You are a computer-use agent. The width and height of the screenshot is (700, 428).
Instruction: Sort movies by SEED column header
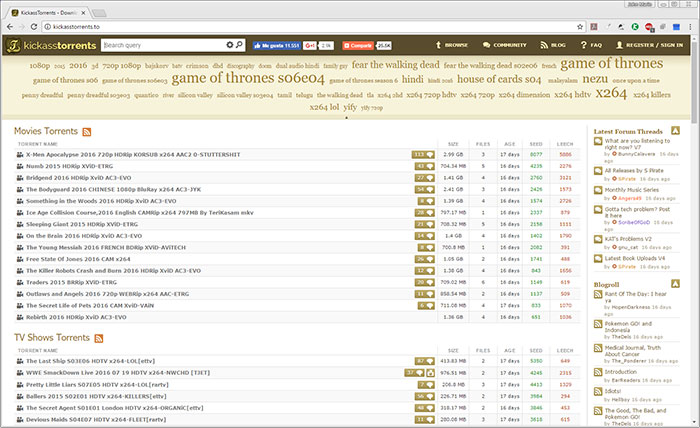click(536, 144)
